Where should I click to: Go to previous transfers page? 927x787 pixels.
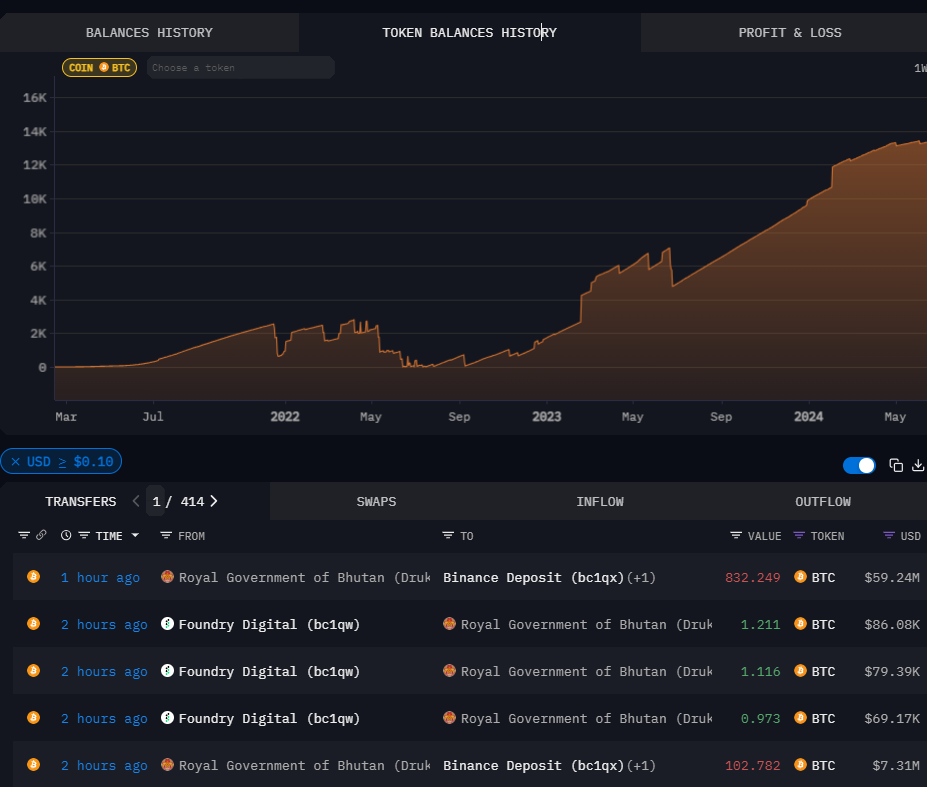pyautogui.click(x=137, y=501)
